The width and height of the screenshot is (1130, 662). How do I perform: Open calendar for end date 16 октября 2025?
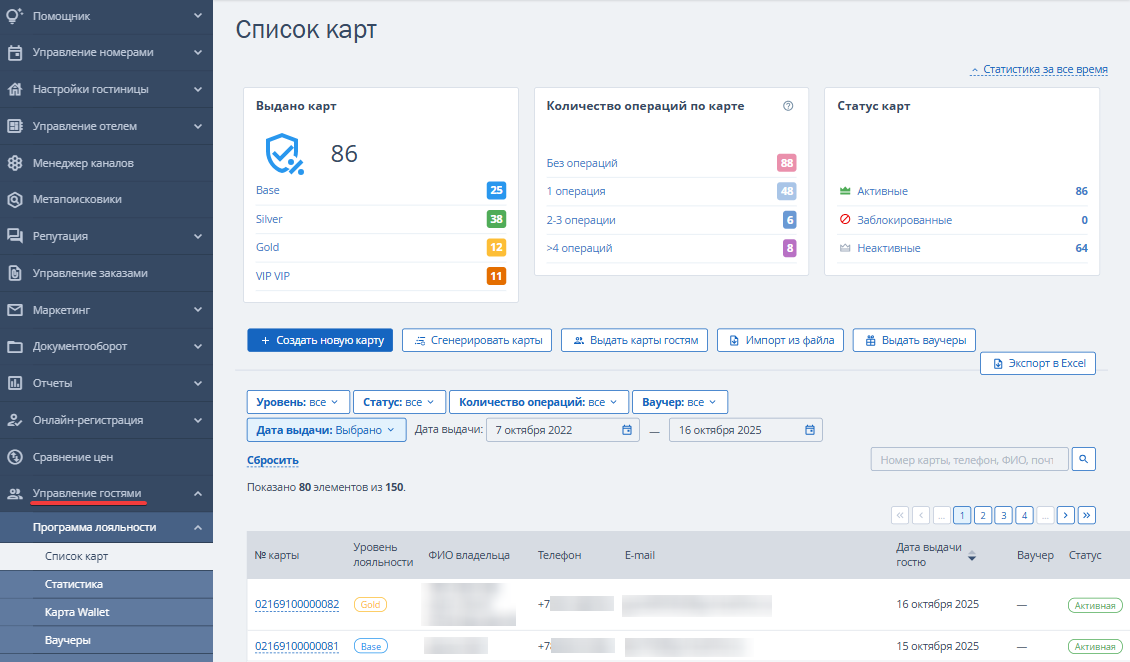[809, 430]
